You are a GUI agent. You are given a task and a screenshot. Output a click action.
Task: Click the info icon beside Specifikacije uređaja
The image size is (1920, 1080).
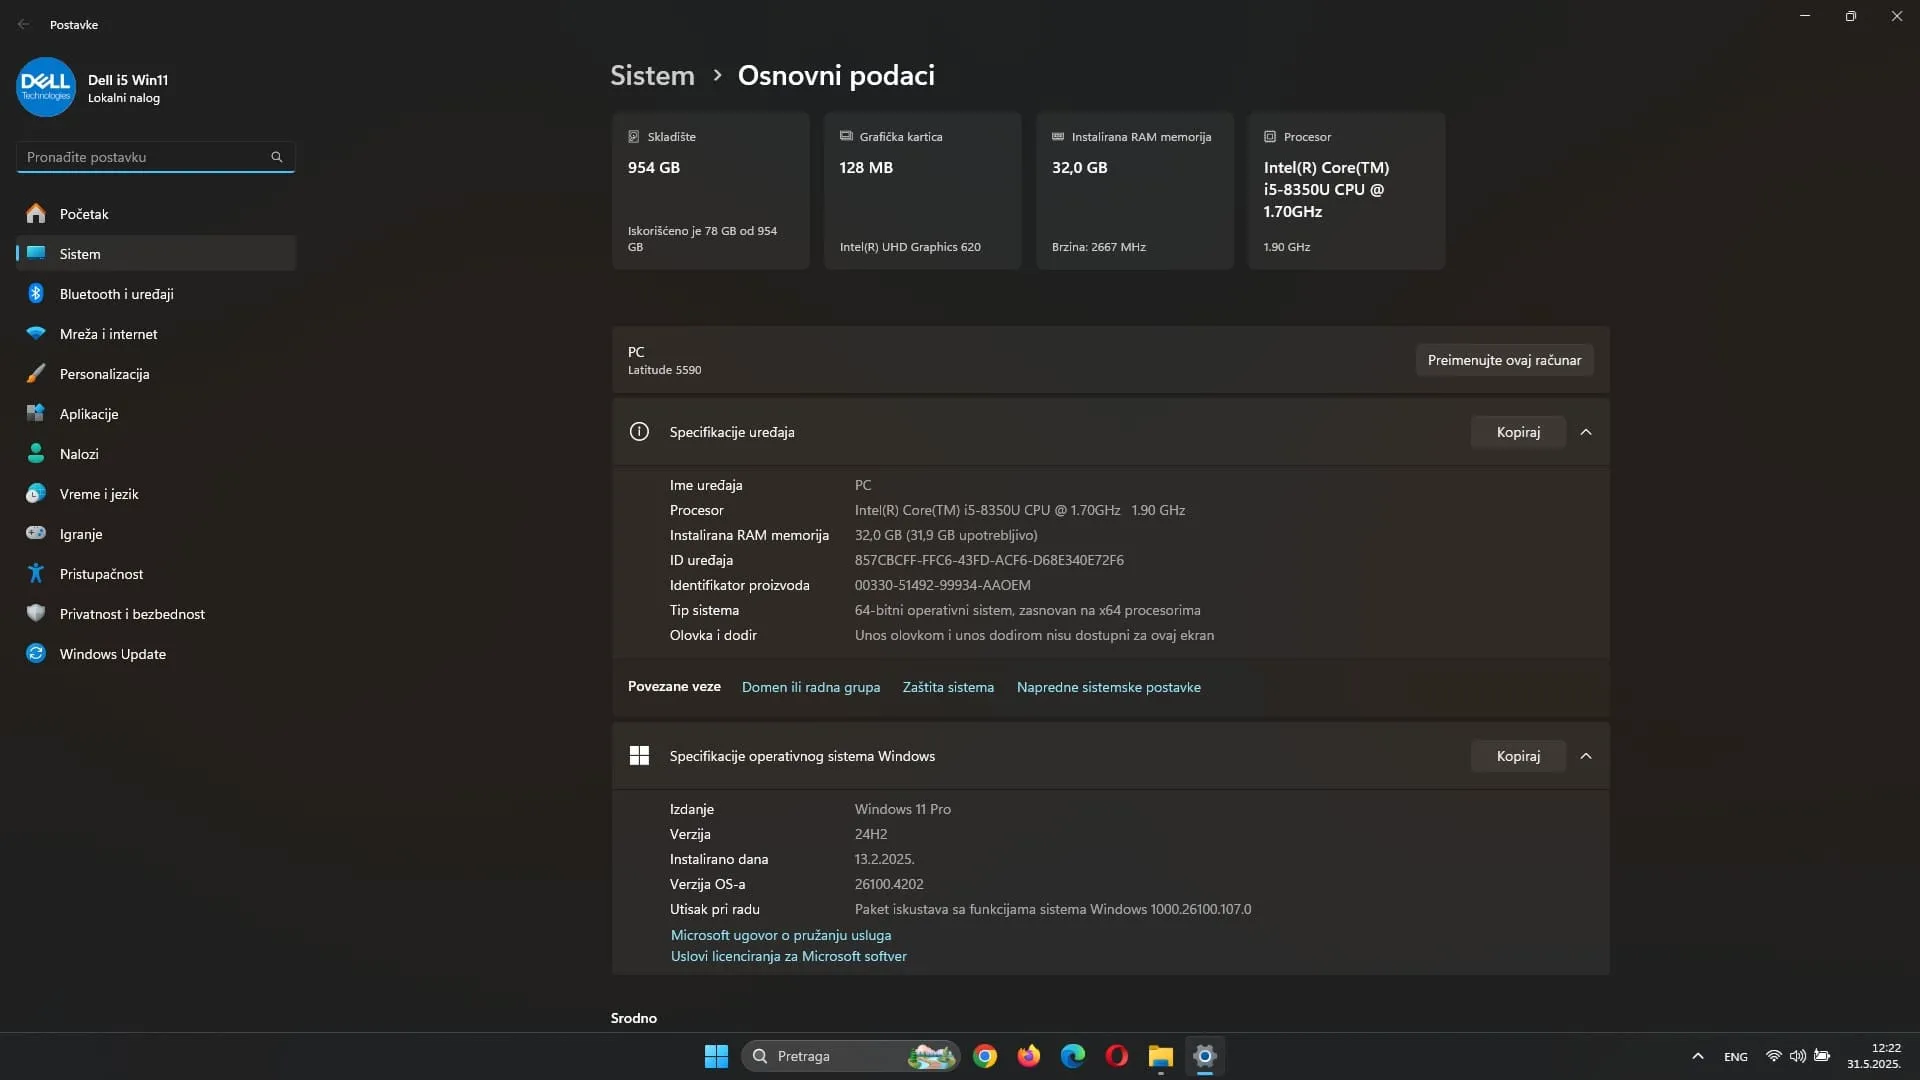tap(639, 432)
